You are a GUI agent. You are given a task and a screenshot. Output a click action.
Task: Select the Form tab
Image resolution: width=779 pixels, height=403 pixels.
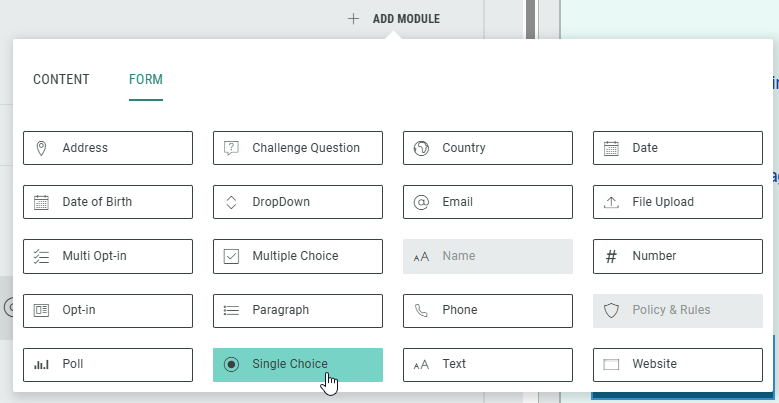146,80
